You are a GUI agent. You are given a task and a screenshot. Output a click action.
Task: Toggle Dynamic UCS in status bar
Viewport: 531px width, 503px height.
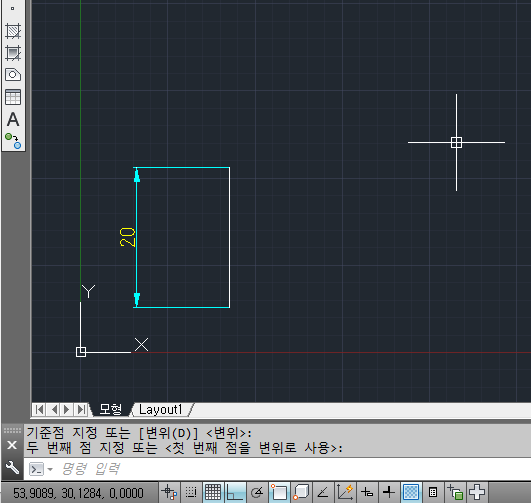(345, 492)
